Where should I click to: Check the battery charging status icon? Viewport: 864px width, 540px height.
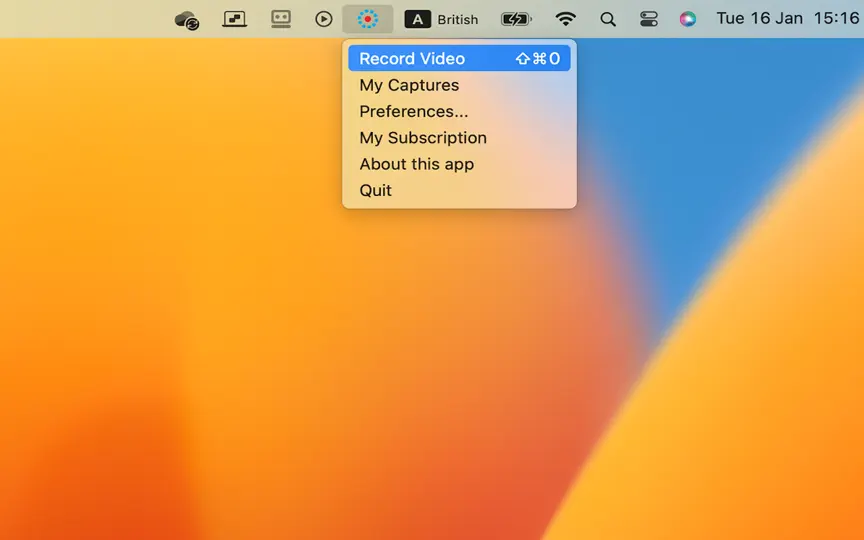(516, 19)
